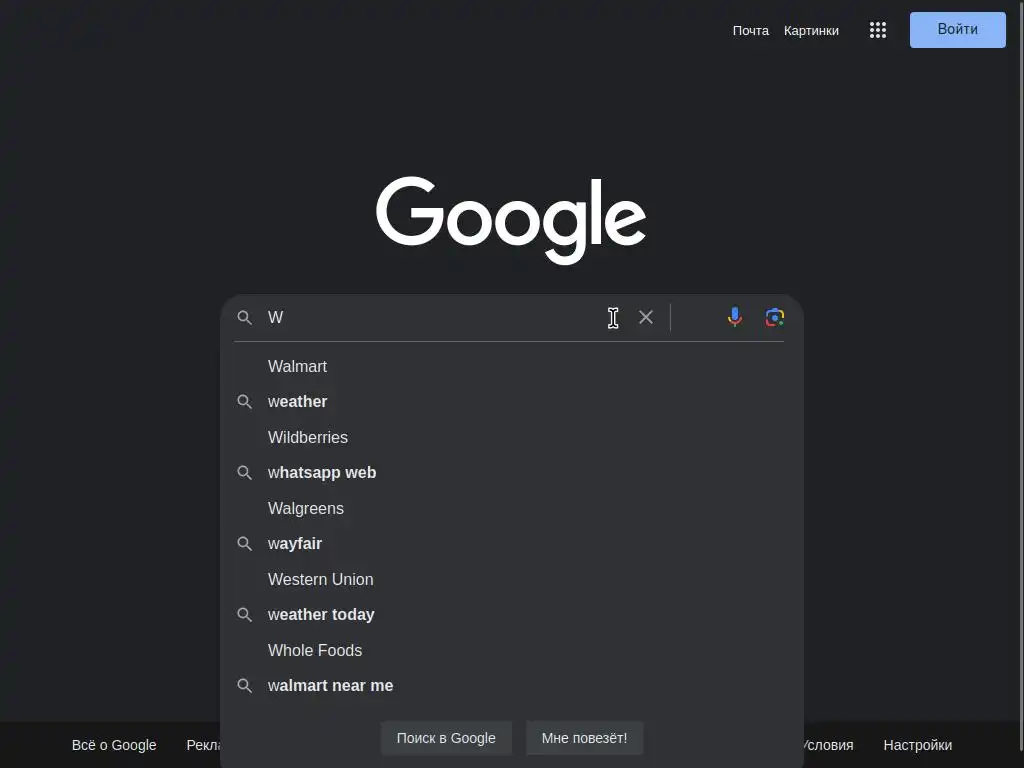The image size is (1024, 768).
Task: Choose the 'wayfair' suggestion
Action: pyautogui.click(x=512, y=544)
